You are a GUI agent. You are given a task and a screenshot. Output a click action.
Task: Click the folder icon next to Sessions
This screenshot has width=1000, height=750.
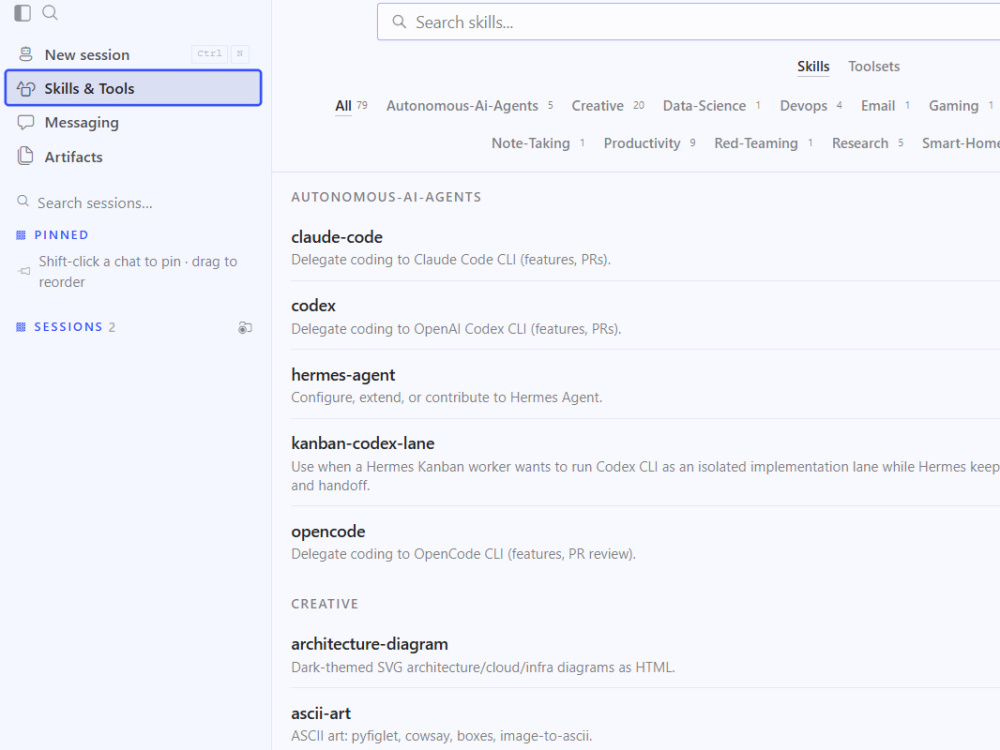tap(245, 328)
